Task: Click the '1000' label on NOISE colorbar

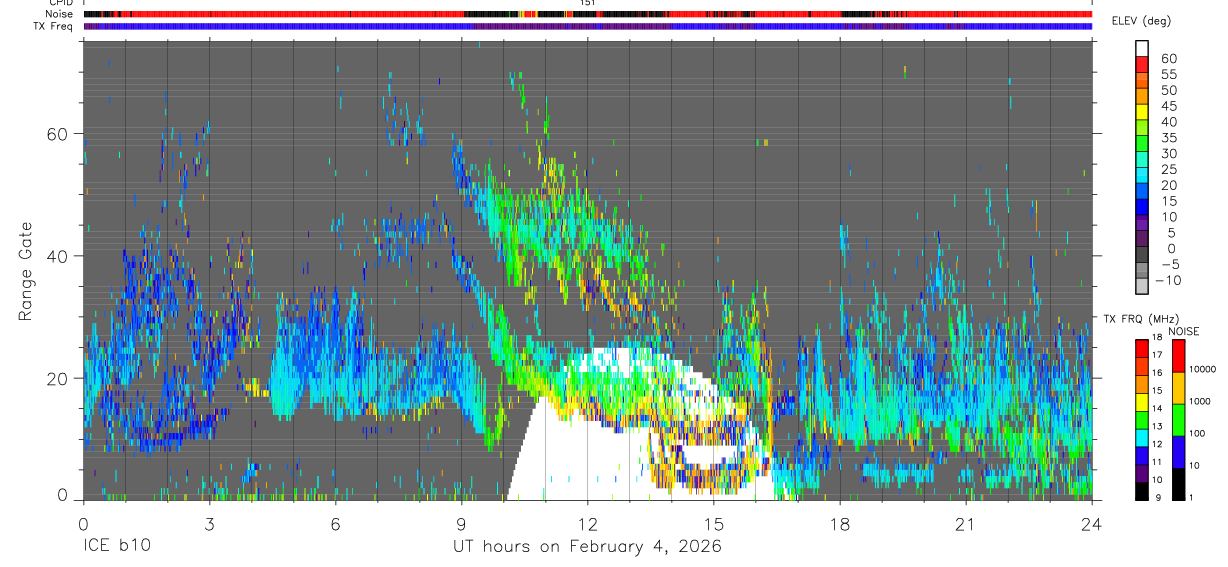Action: (1201, 401)
